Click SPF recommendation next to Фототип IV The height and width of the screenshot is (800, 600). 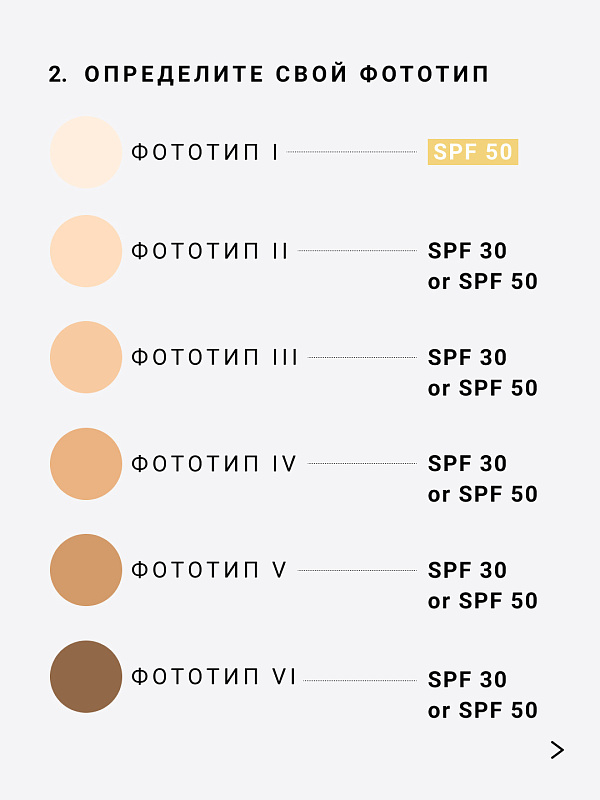tap(482, 479)
